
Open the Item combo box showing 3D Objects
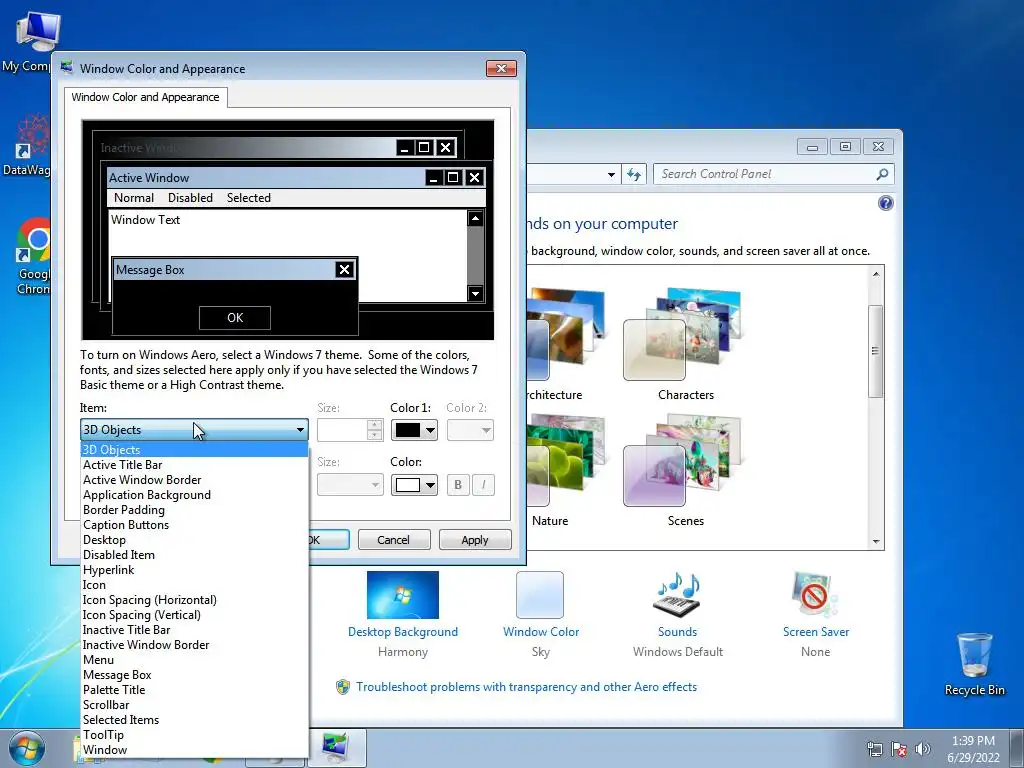pyautogui.click(x=194, y=430)
